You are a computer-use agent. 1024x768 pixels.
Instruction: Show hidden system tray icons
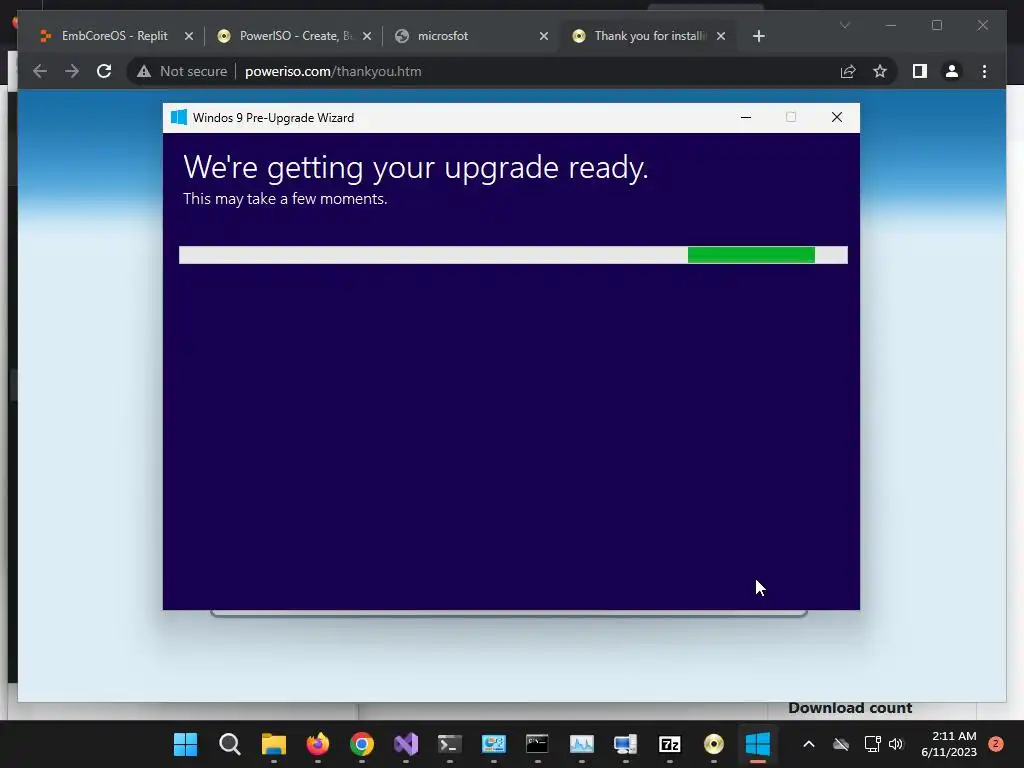coord(808,744)
